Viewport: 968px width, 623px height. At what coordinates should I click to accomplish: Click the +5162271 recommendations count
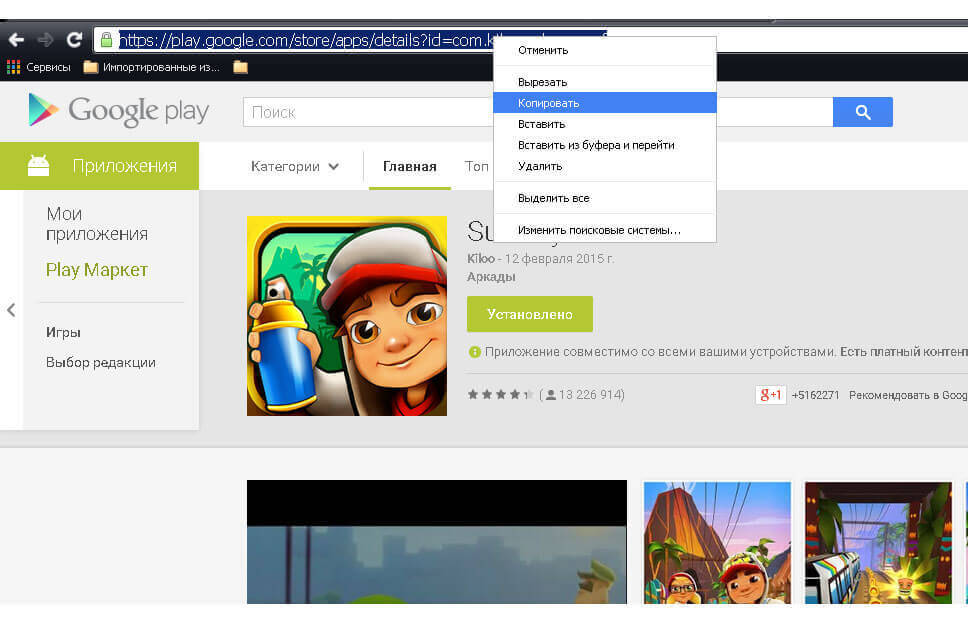[815, 395]
